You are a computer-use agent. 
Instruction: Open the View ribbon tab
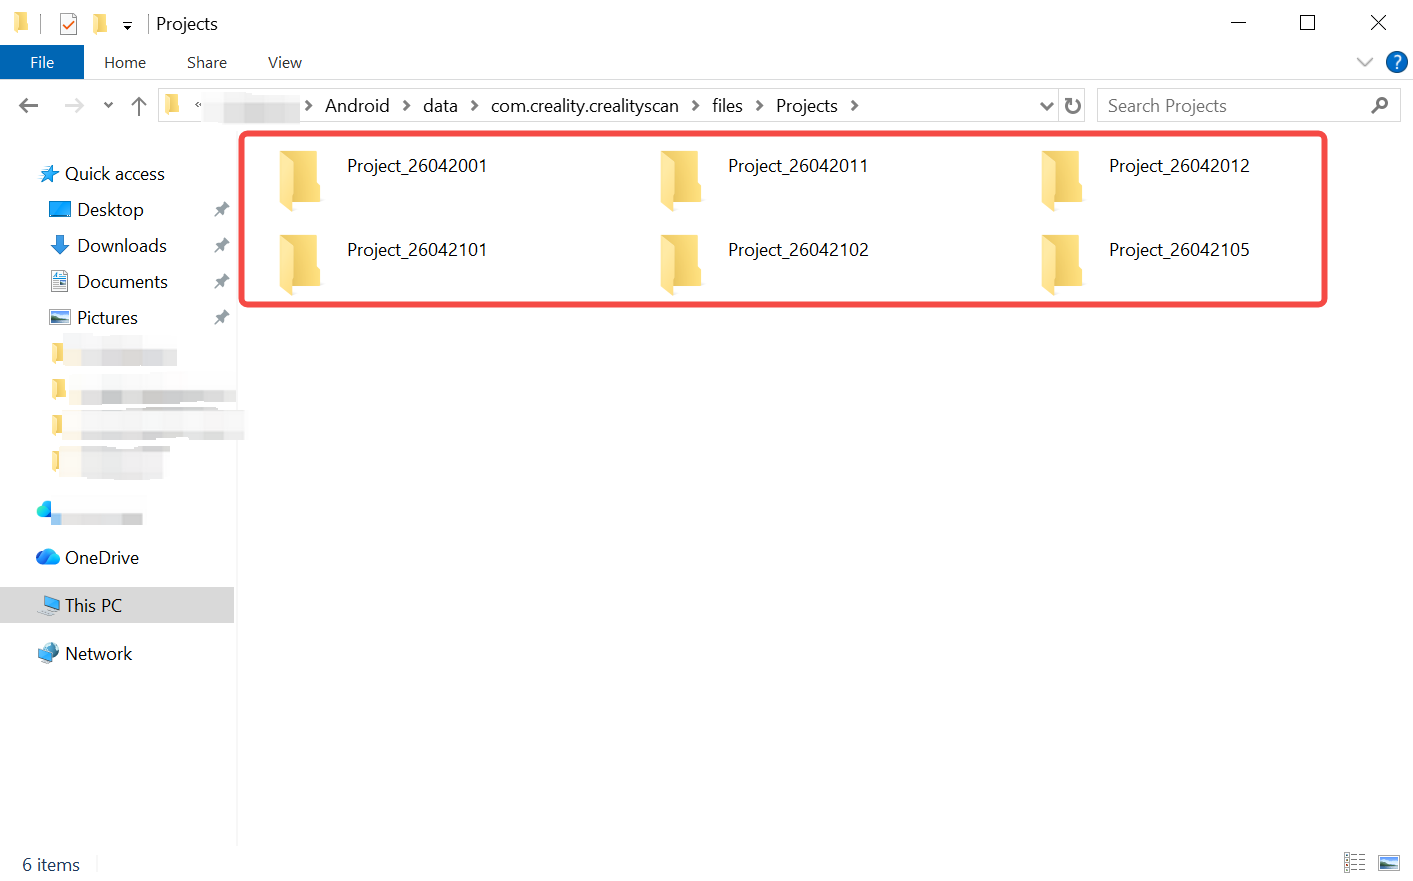[284, 62]
